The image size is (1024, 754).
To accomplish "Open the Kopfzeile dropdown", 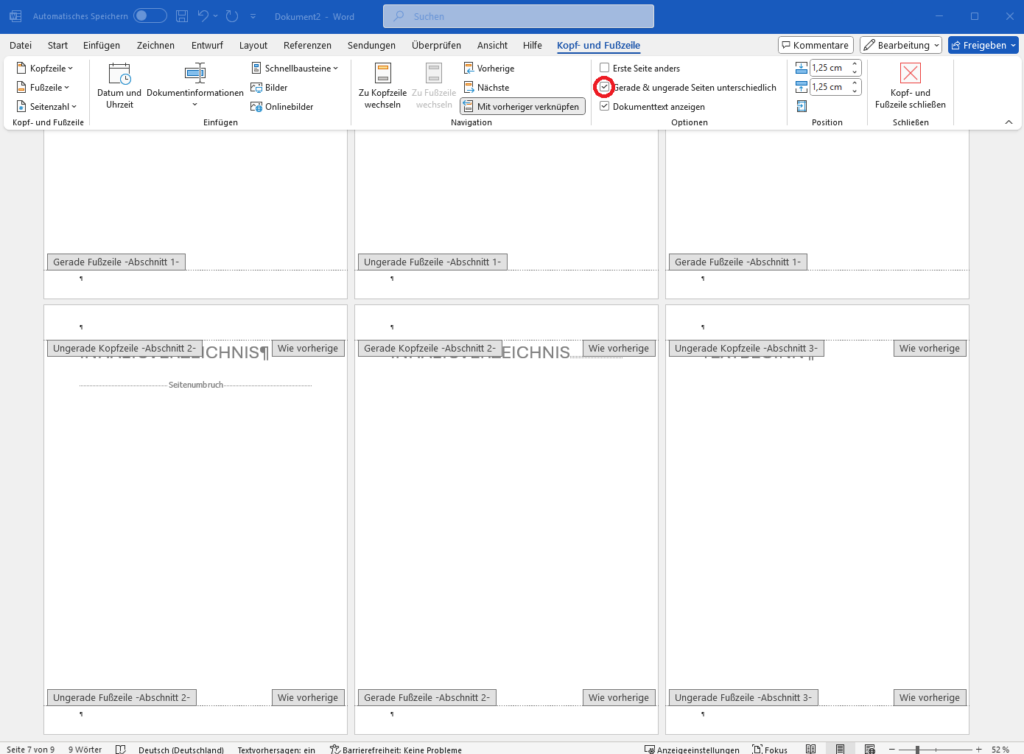I will [44, 68].
